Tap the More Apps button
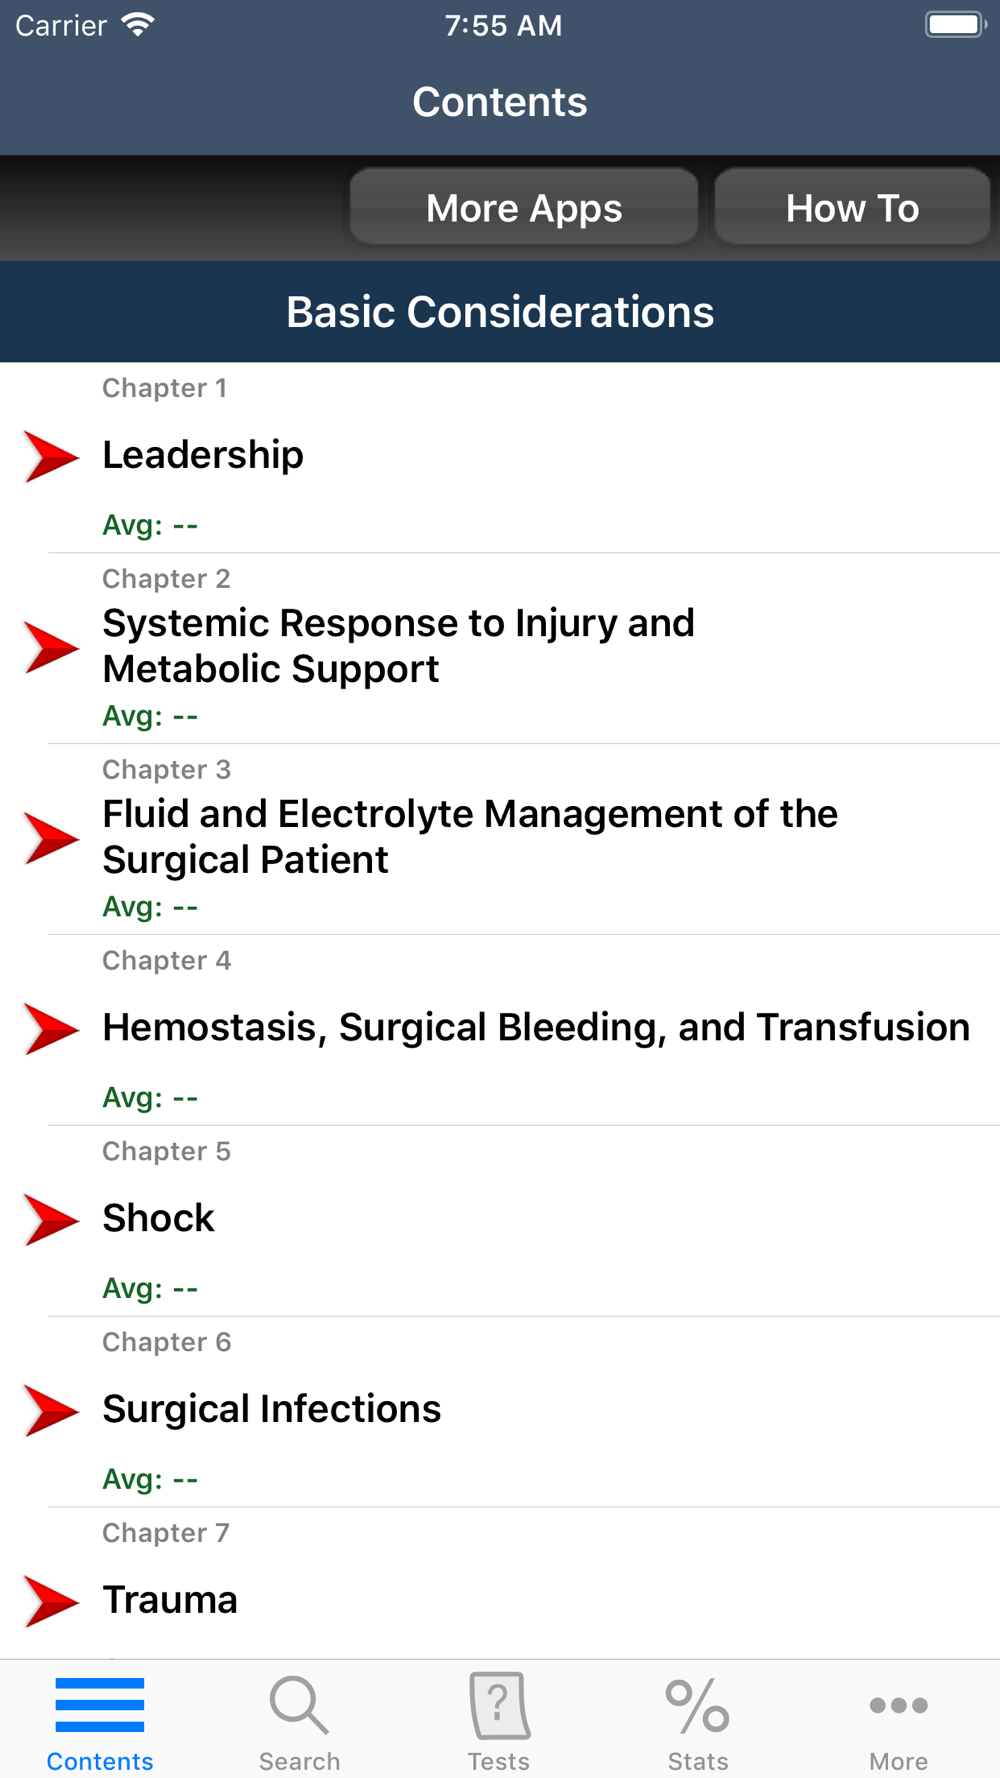The height and width of the screenshot is (1778, 1000). pos(524,208)
